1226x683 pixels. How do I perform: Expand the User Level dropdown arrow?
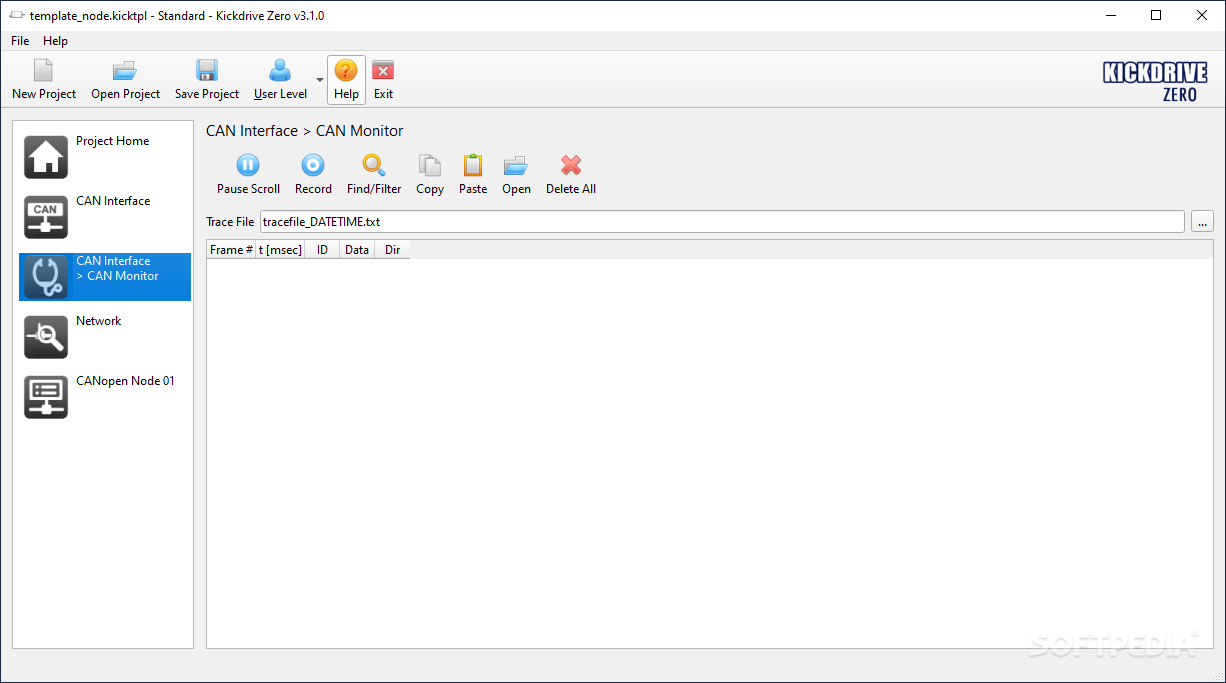pos(319,80)
